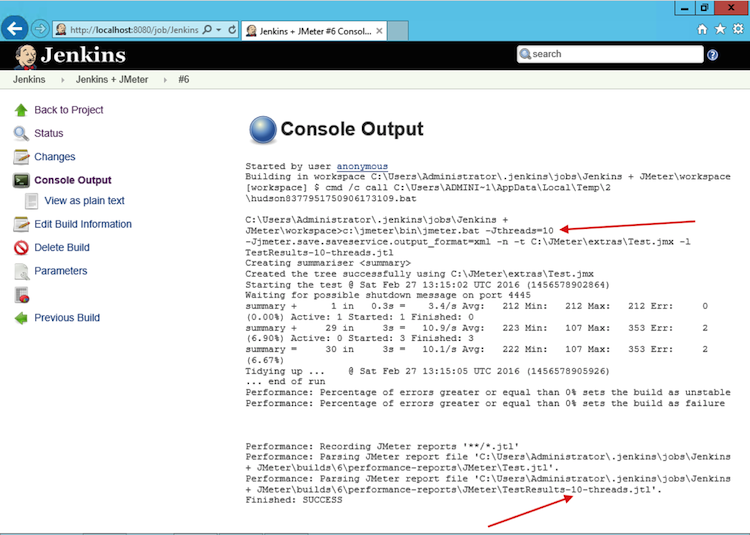Open the Parameters link

click(x=61, y=271)
